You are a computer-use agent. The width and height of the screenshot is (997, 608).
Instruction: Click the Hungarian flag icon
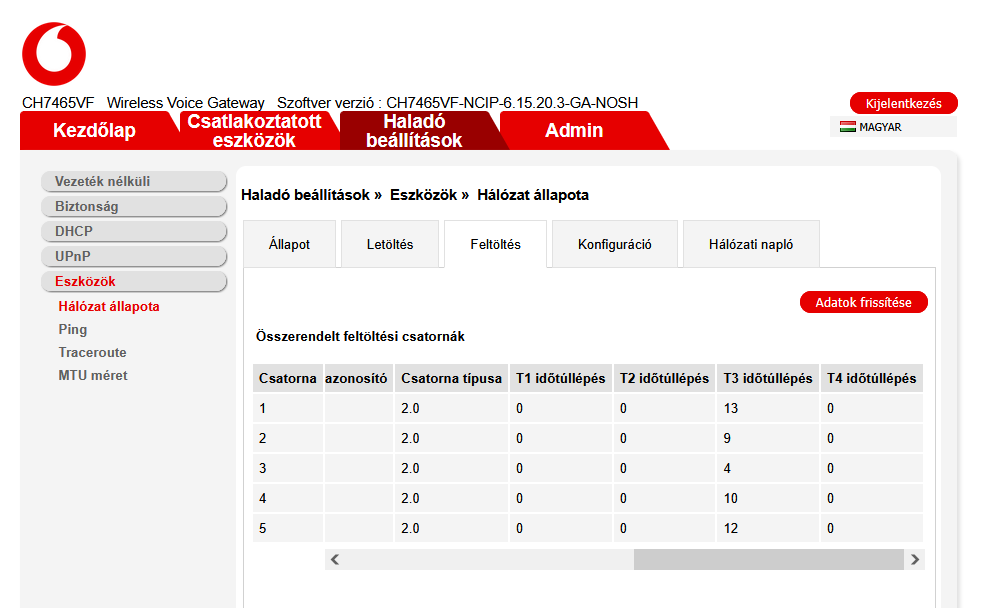[848, 127]
